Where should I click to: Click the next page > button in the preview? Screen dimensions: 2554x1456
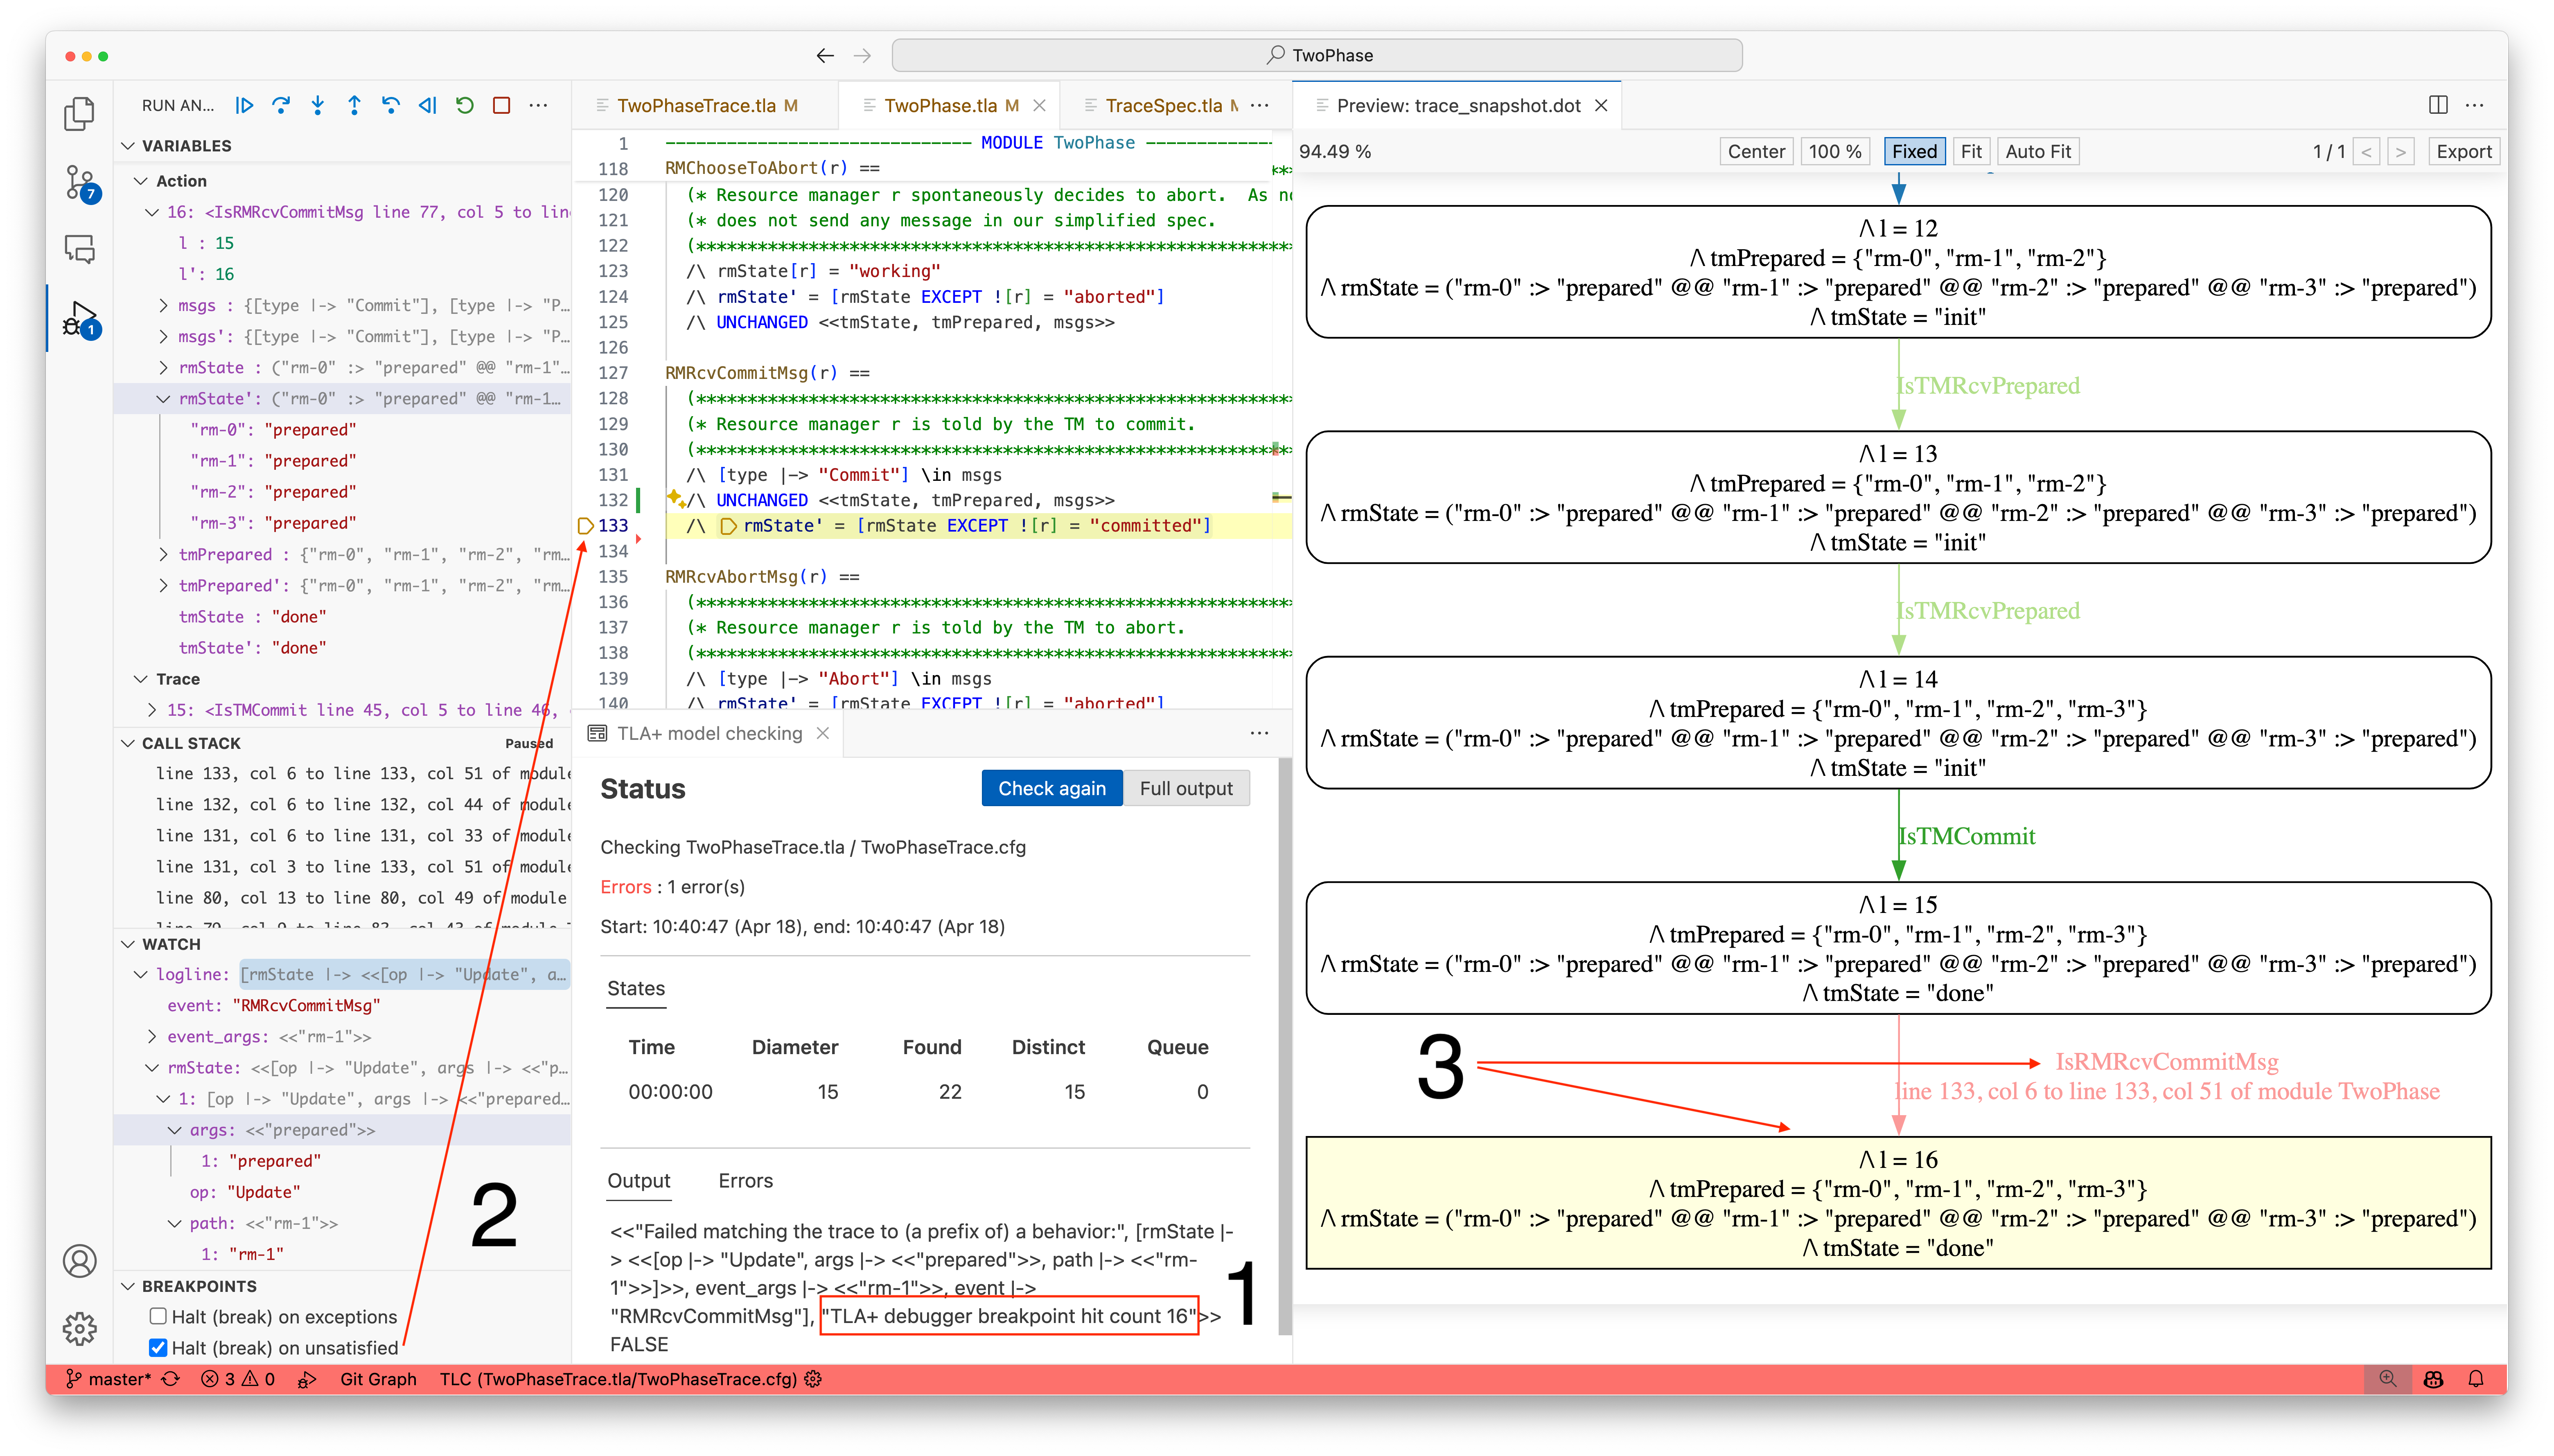pyautogui.click(x=2400, y=151)
